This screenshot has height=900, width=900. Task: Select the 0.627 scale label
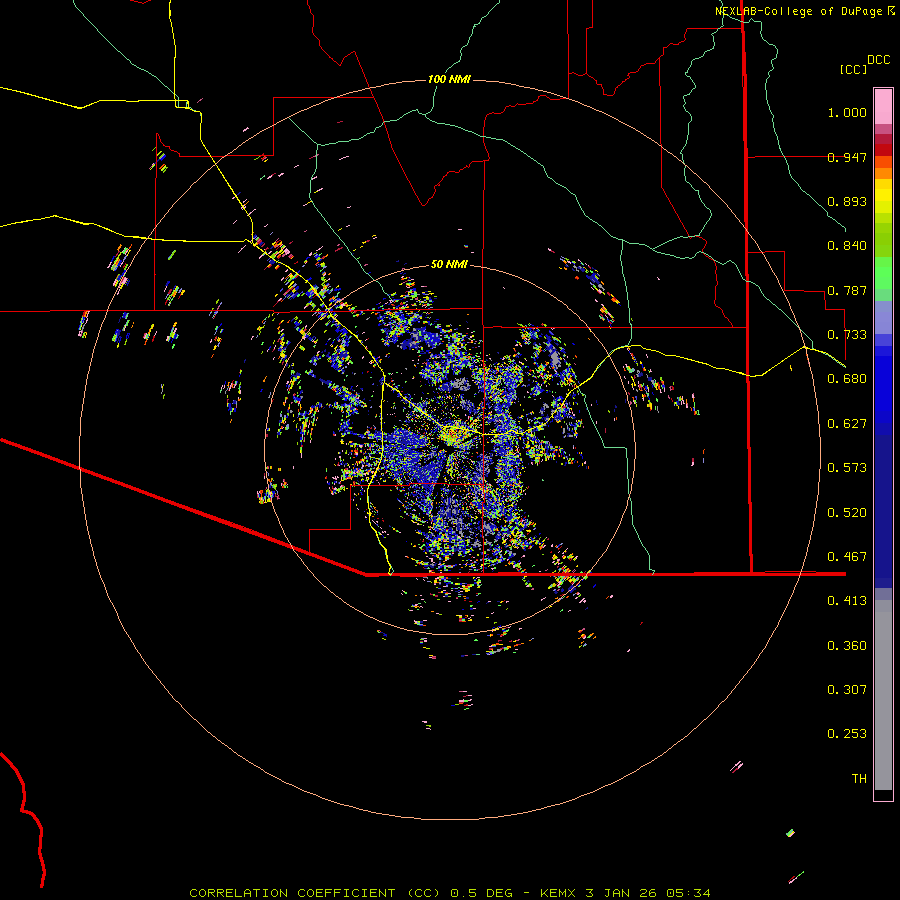(847, 424)
